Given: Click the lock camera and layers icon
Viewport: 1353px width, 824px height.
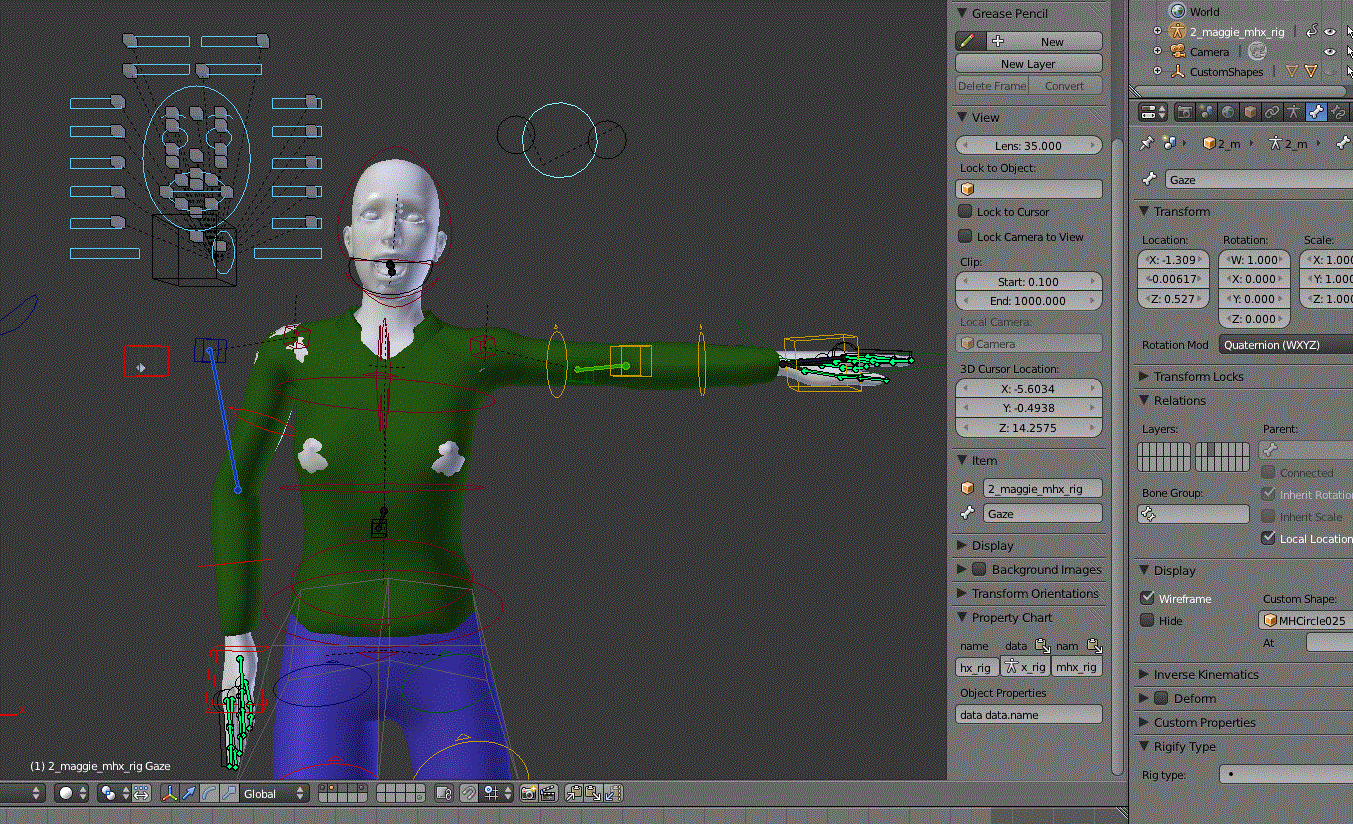Looking at the screenshot, I should click(443, 794).
